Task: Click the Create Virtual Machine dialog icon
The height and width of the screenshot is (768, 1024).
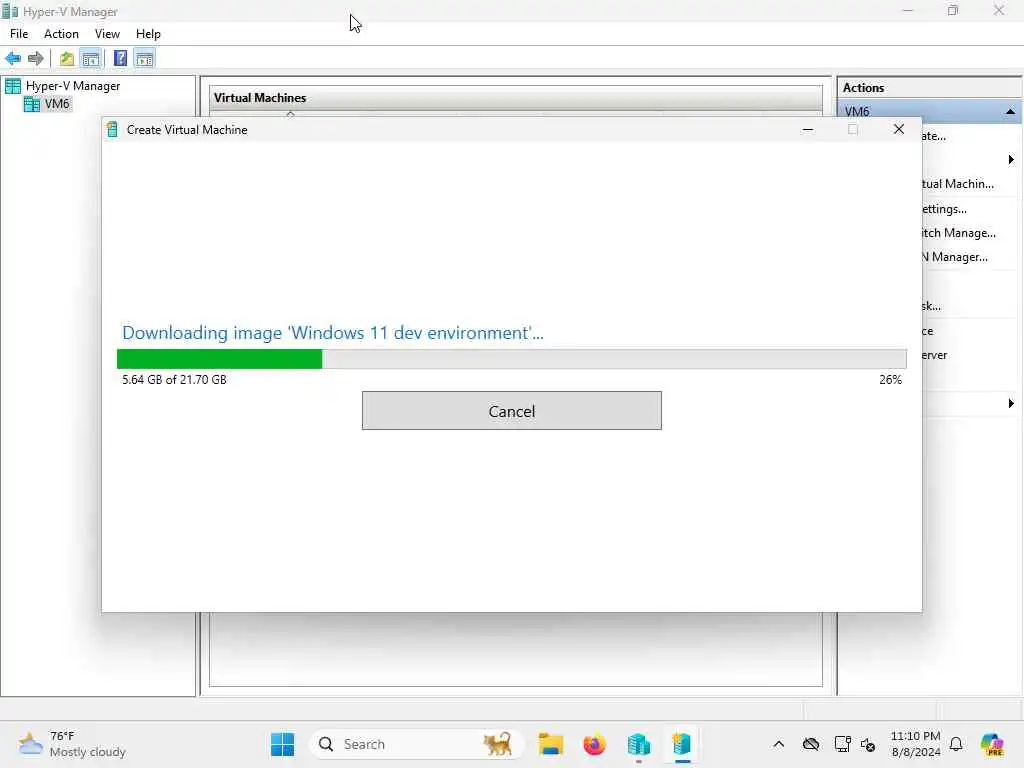Action: pyautogui.click(x=112, y=129)
